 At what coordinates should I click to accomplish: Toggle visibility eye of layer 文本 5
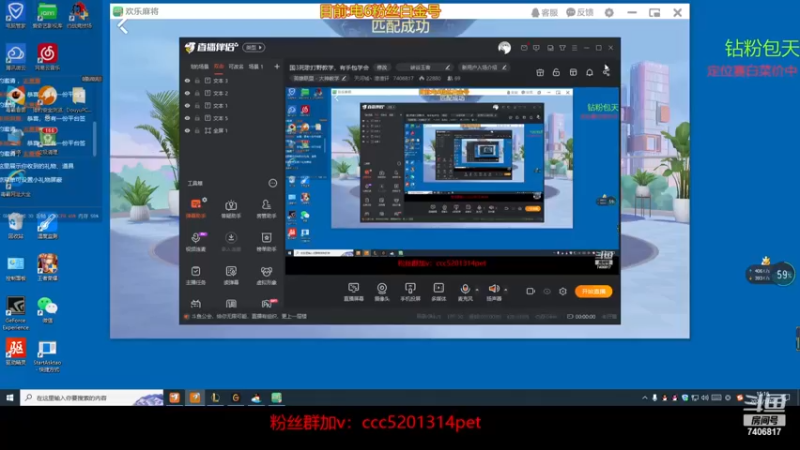[187, 118]
